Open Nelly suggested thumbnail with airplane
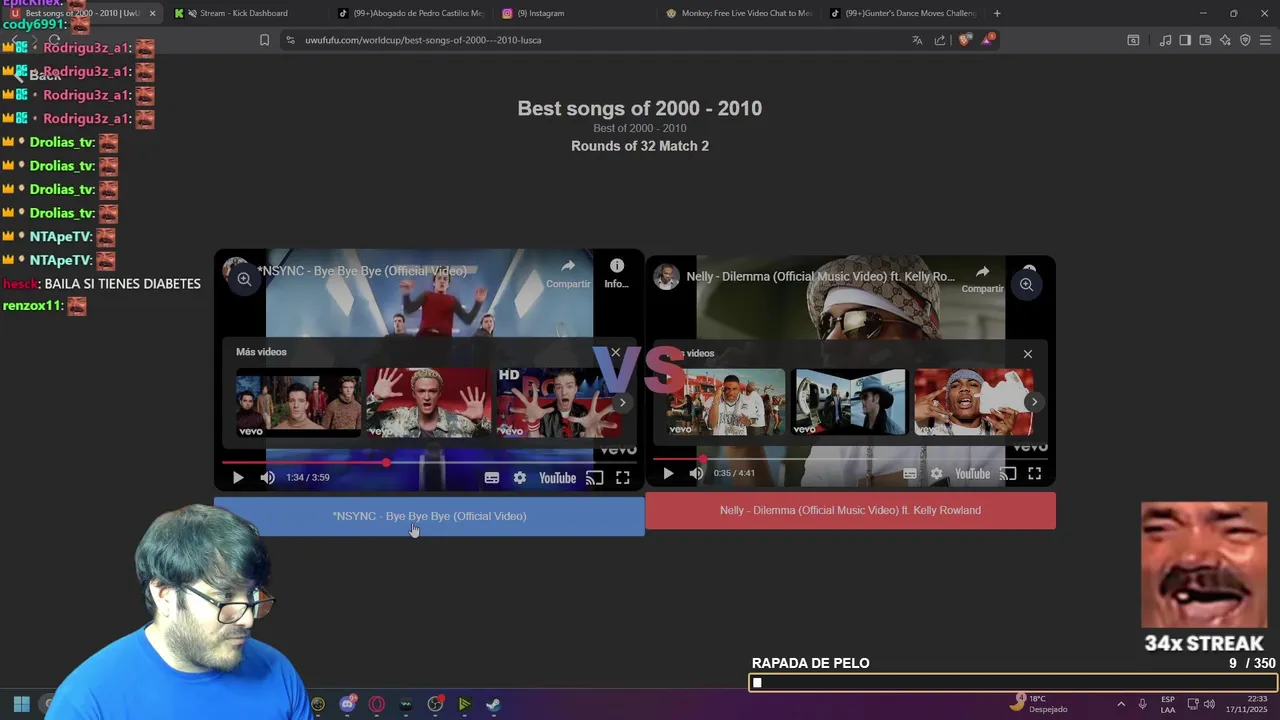The height and width of the screenshot is (720, 1280). [x=849, y=402]
